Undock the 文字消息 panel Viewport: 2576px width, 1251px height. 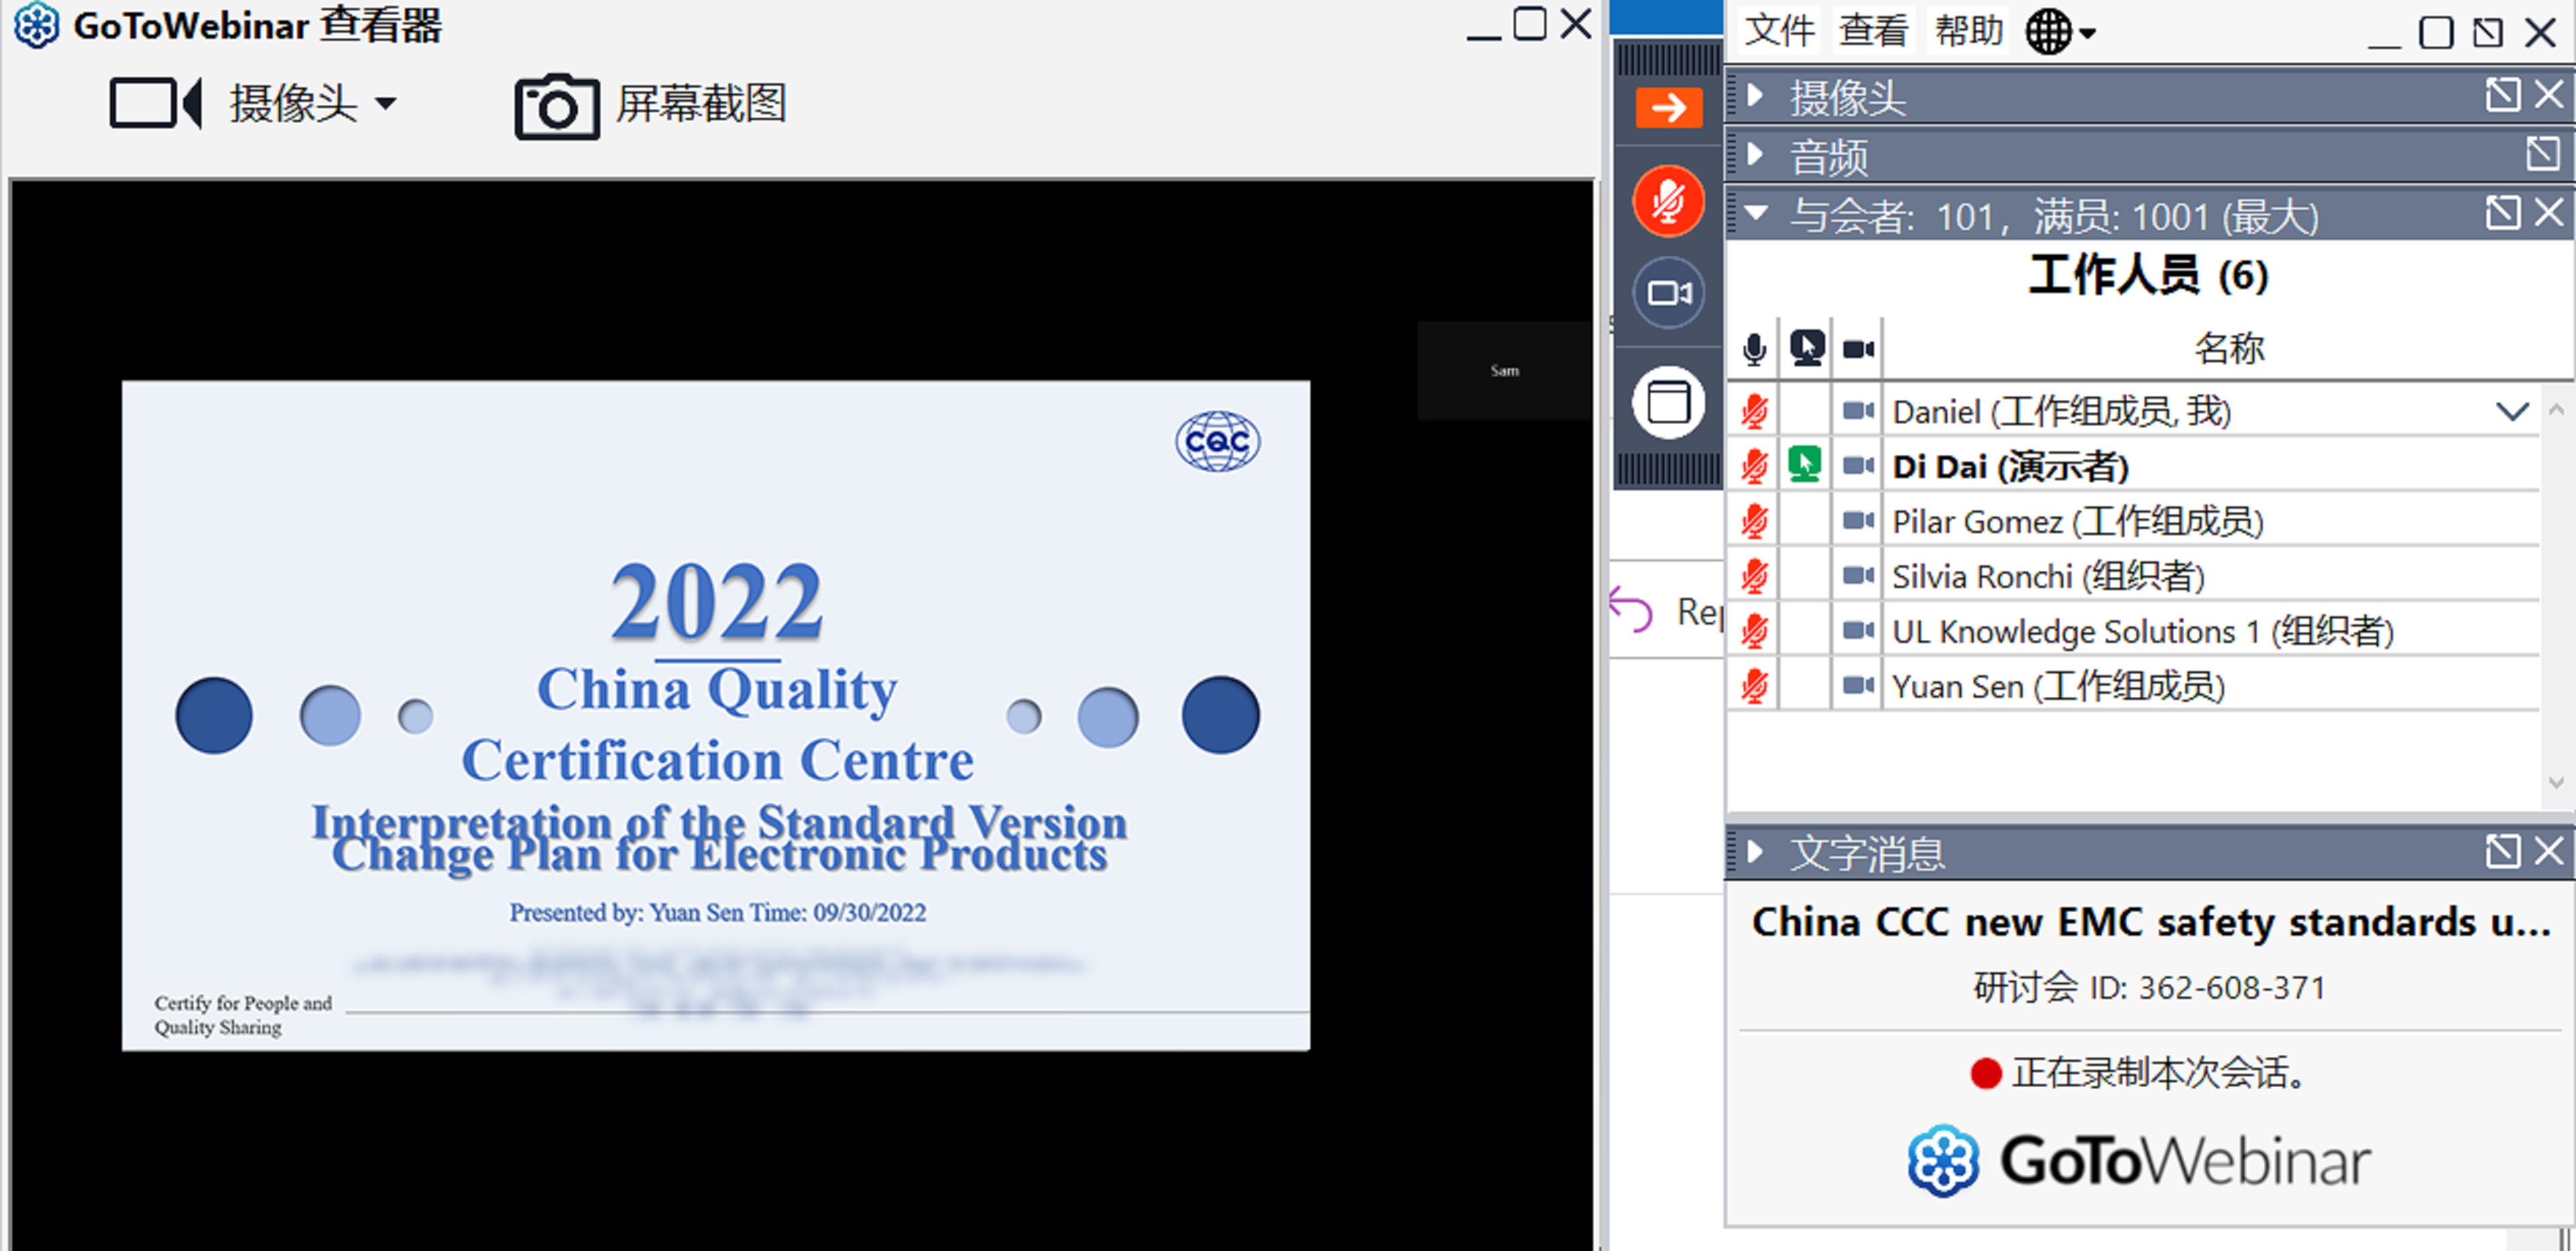tap(2502, 851)
